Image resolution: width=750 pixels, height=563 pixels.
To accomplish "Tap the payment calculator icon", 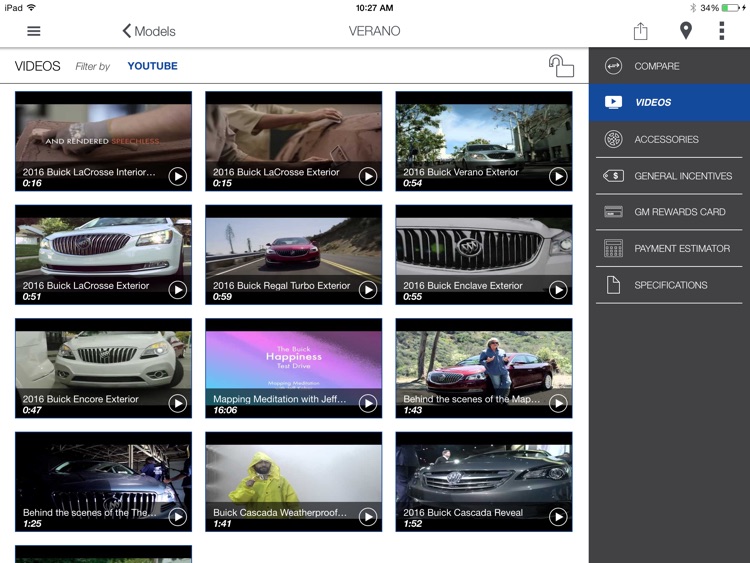I will tap(613, 249).
